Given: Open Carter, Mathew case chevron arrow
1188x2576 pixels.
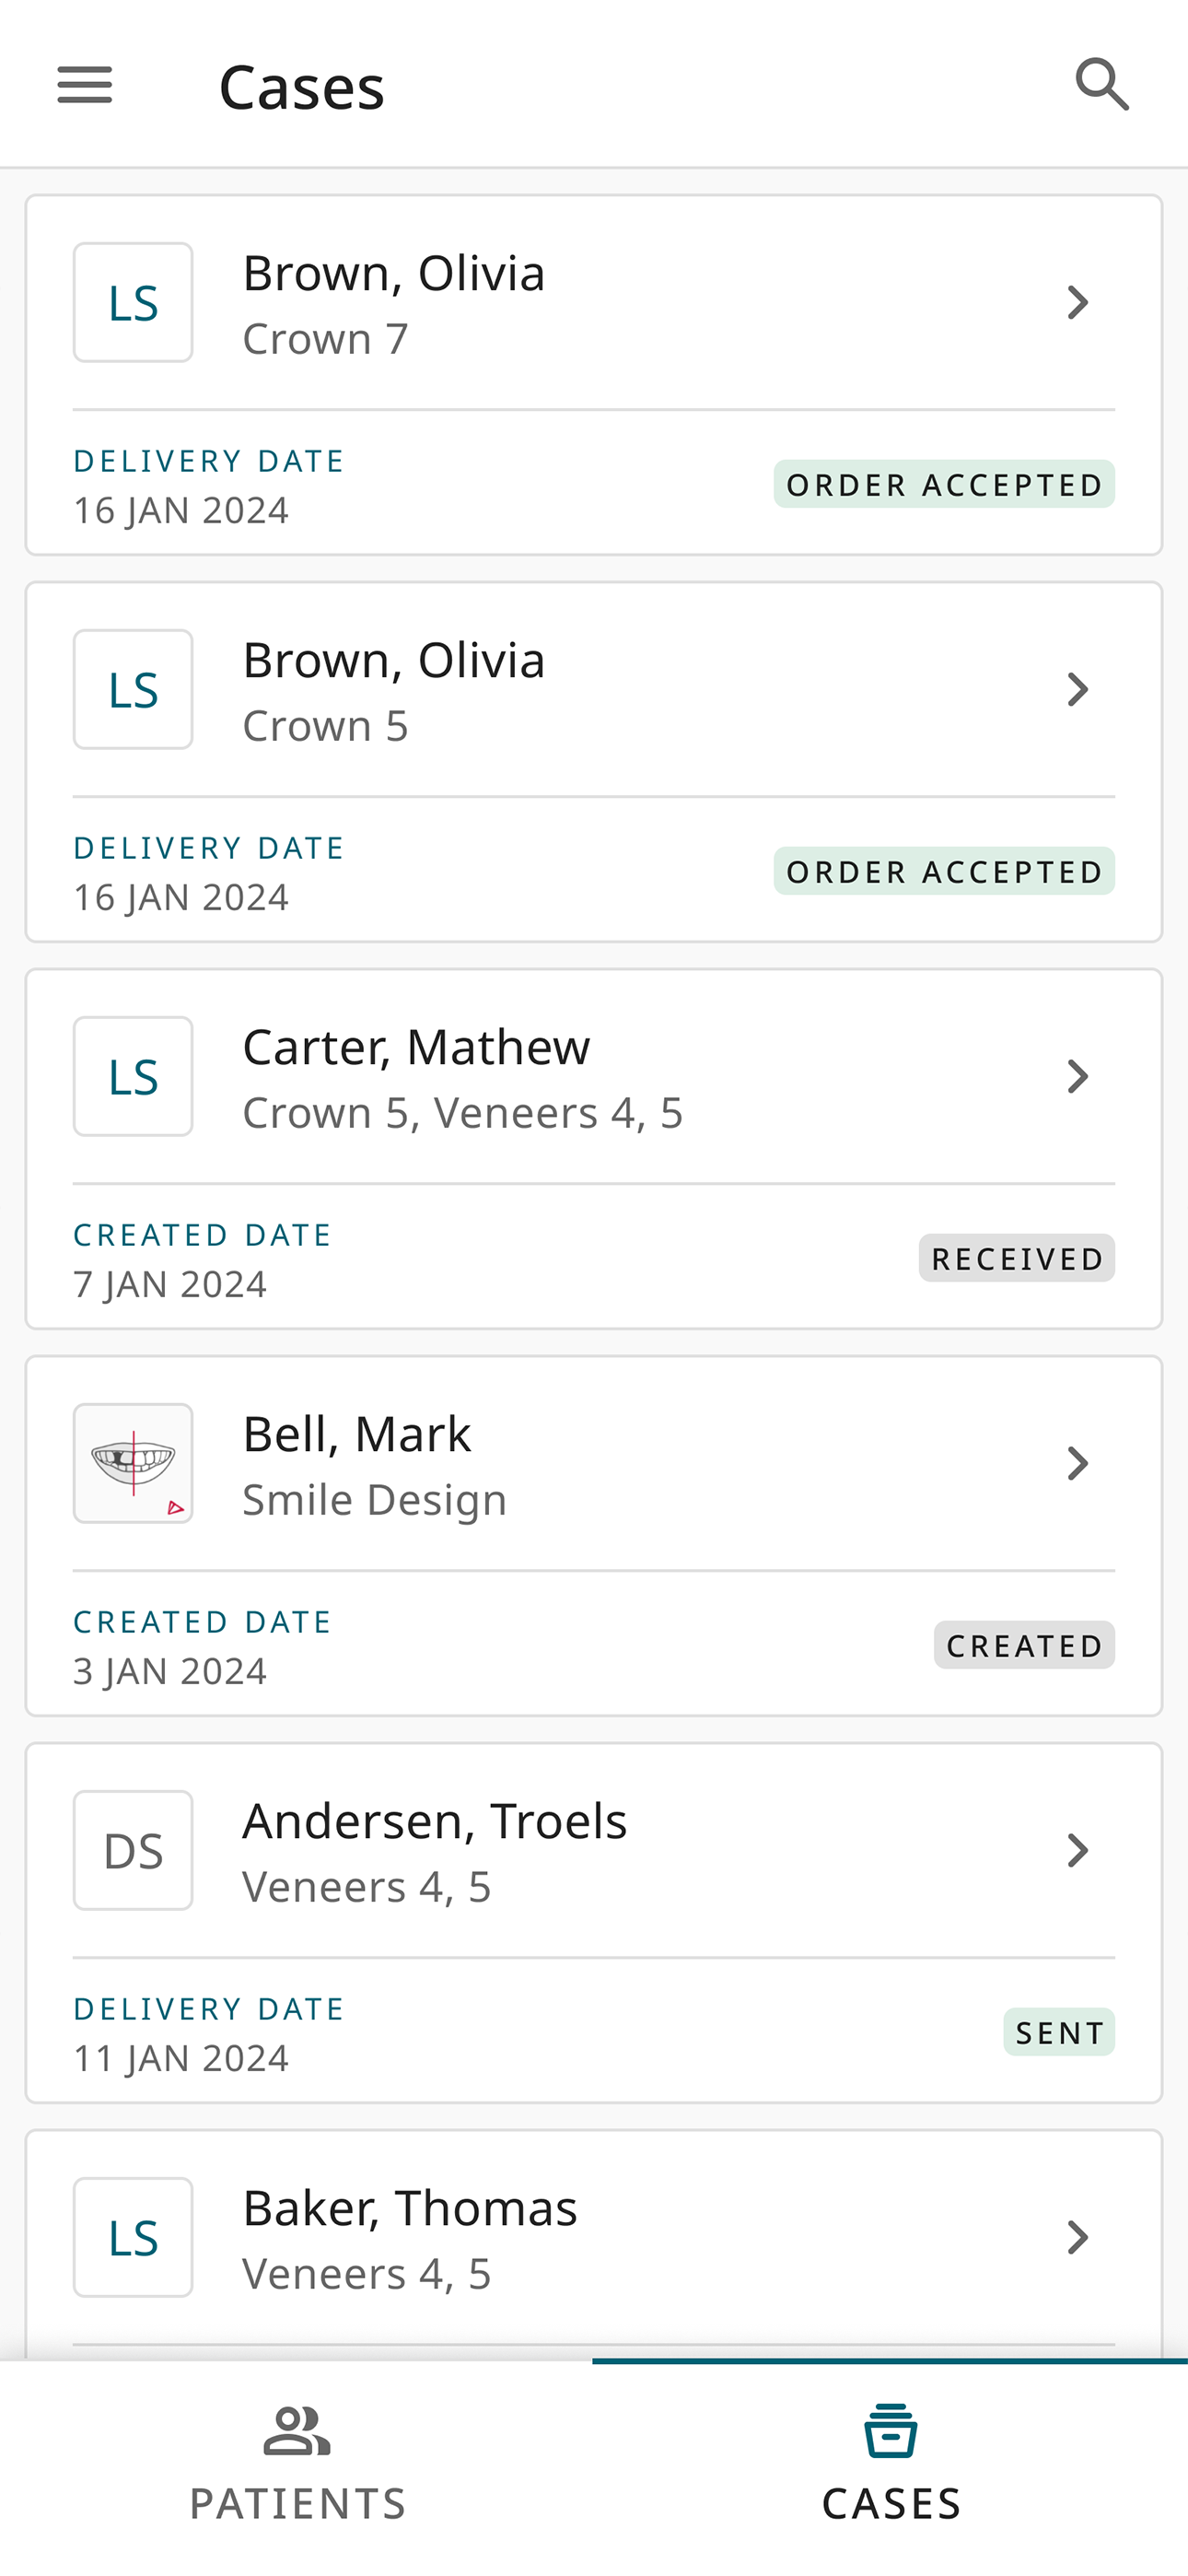Looking at the screenshot, I should [x=1077, y=1076].
